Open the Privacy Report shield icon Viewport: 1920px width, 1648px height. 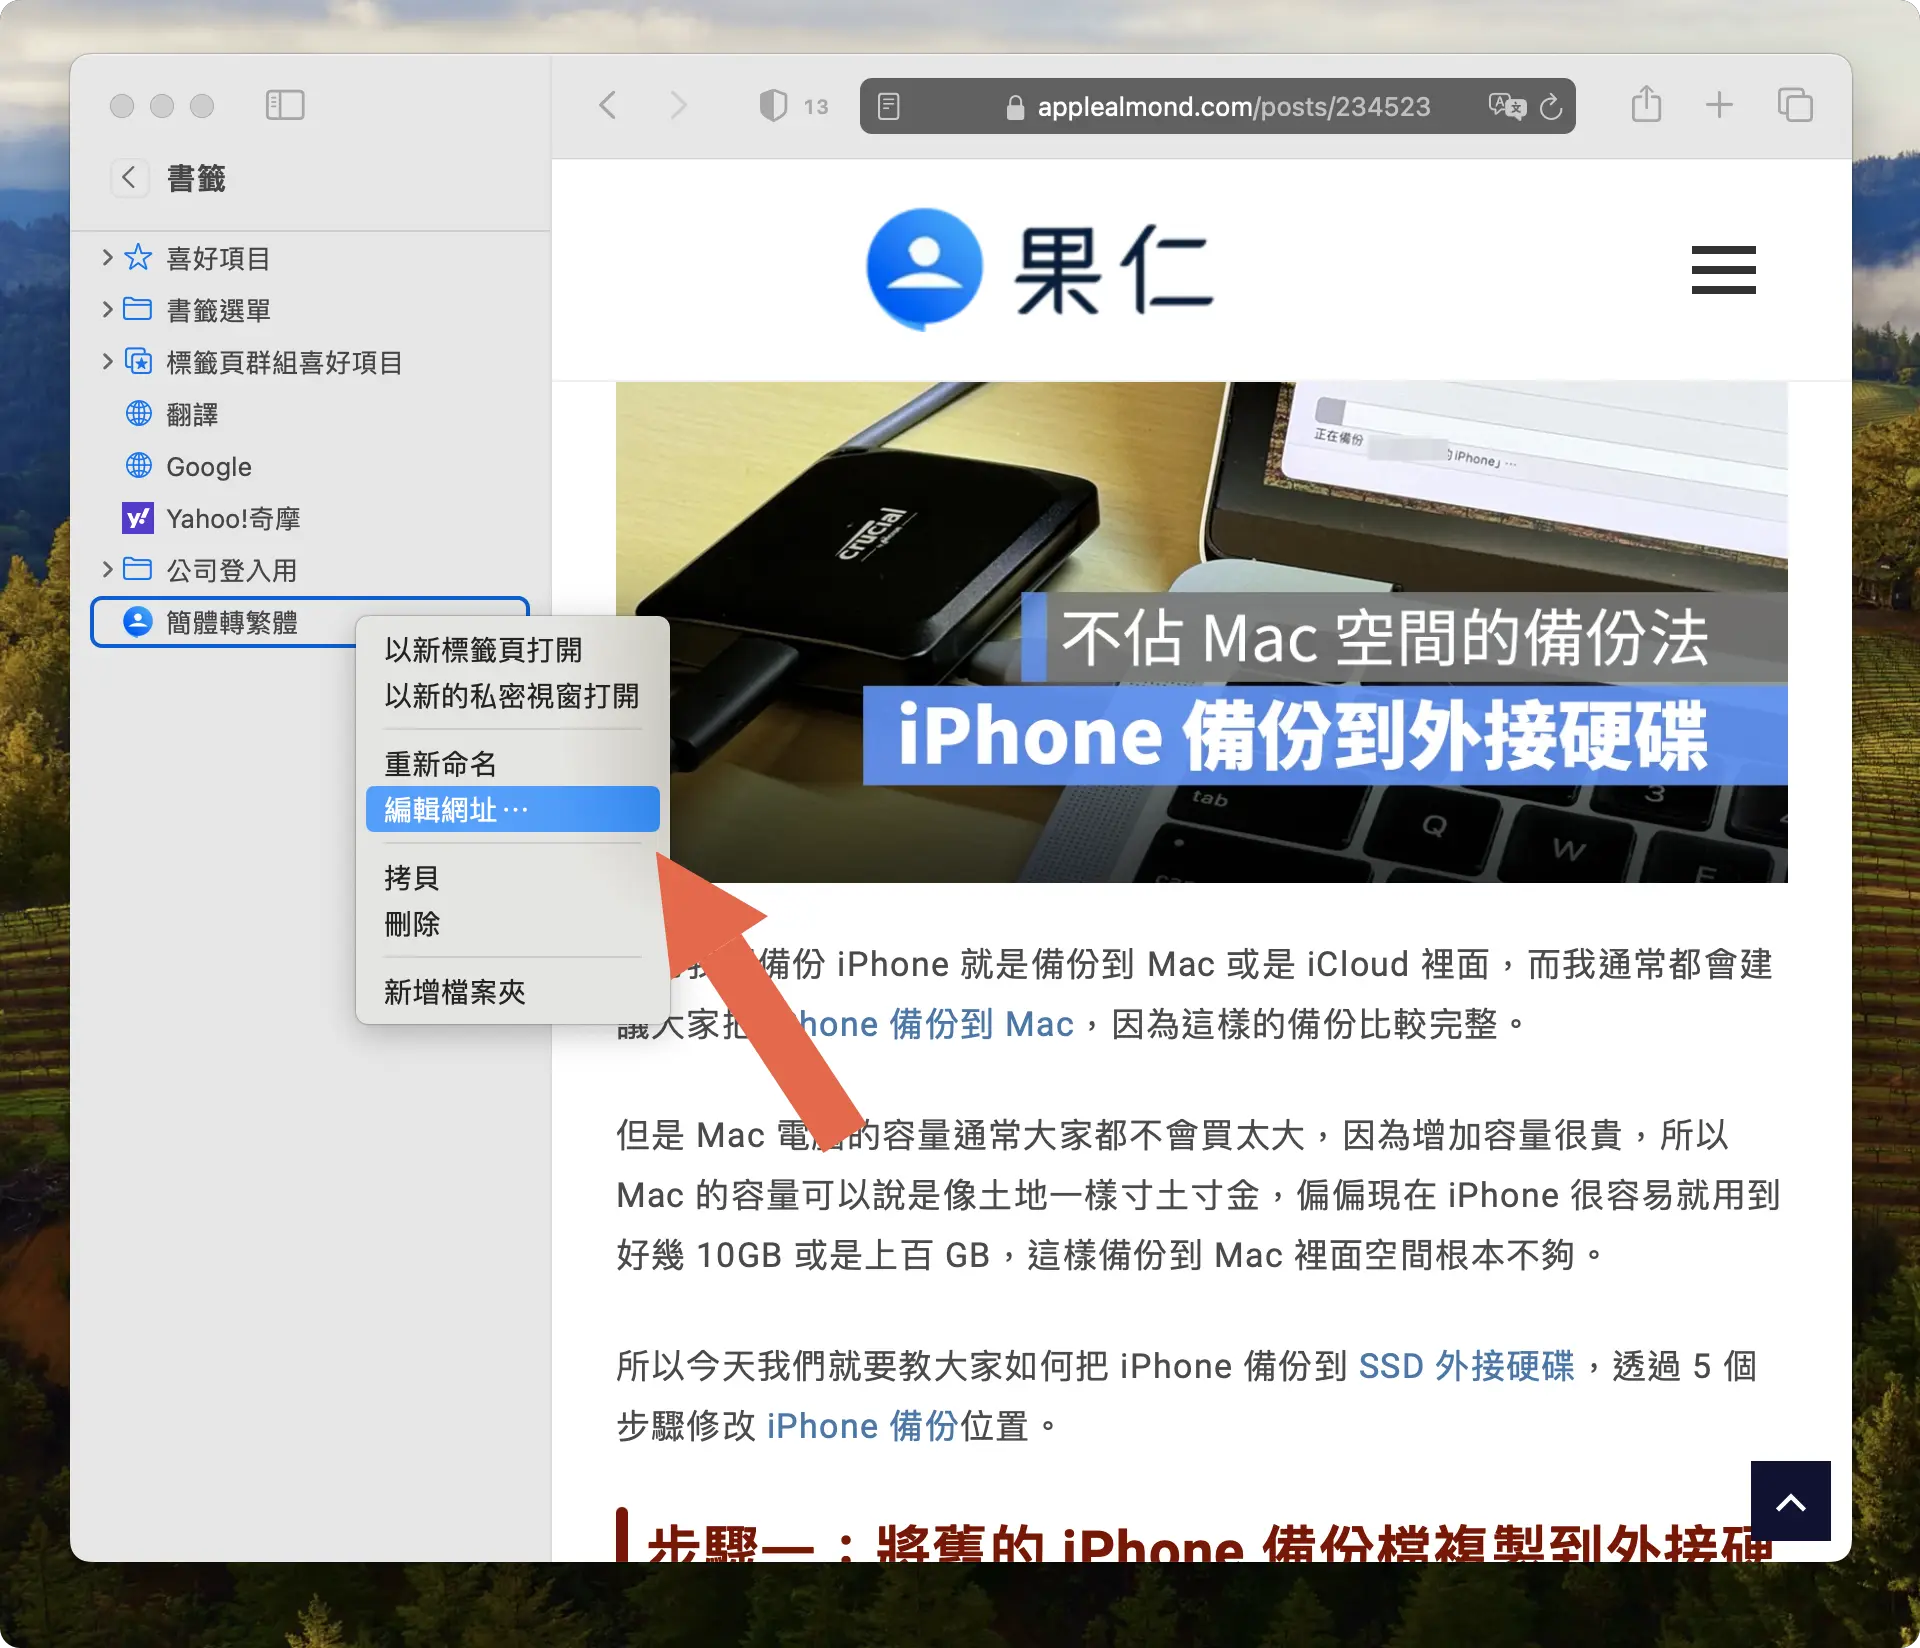coord(772,105)
